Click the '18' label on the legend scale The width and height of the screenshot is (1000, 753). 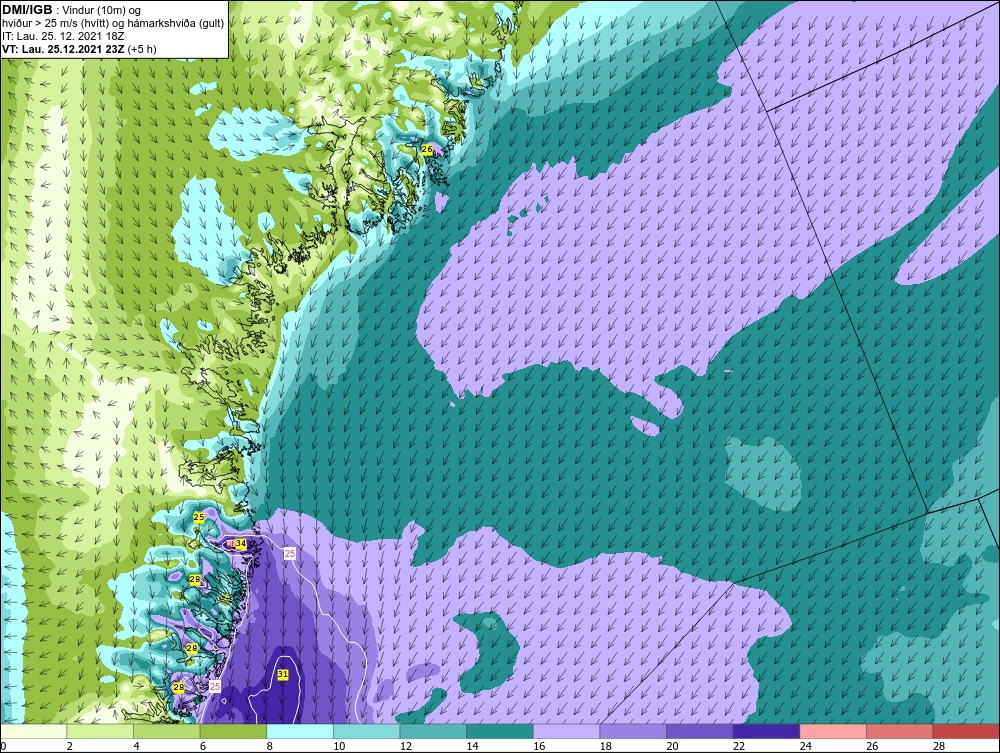tap(605, 746)
